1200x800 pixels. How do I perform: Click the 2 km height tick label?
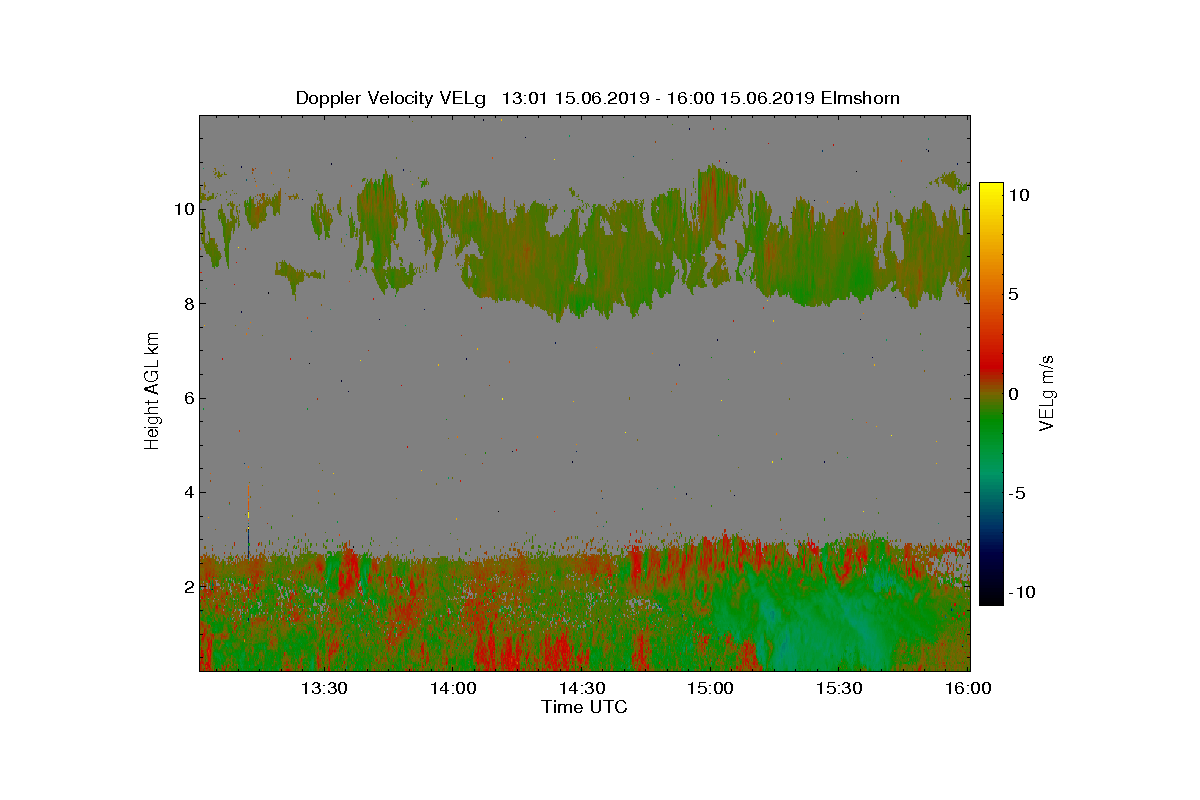[x=188, y=586]
